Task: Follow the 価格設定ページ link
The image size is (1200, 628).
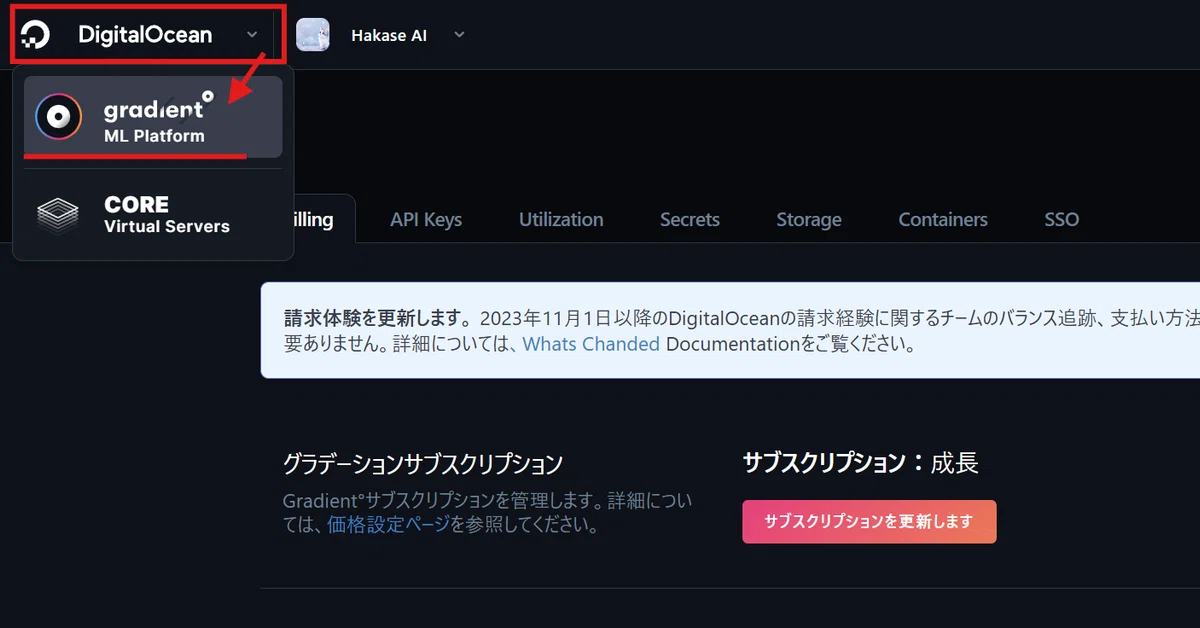Action: 389,524
